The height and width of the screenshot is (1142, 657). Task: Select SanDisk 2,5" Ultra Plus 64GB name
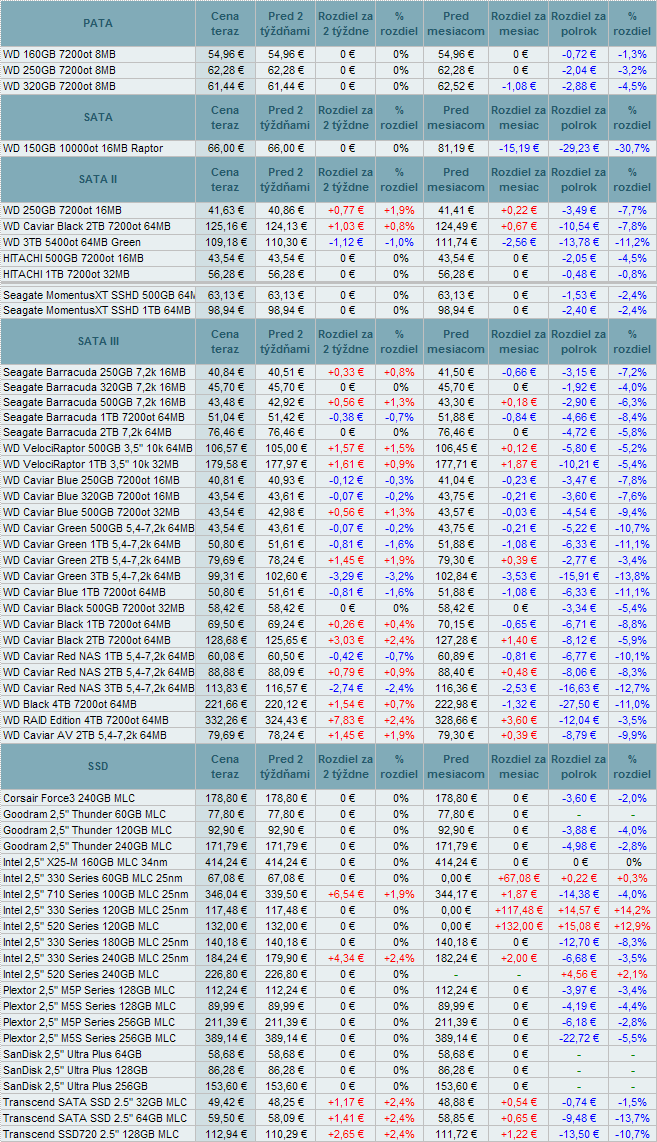(x=72, y=1054)
